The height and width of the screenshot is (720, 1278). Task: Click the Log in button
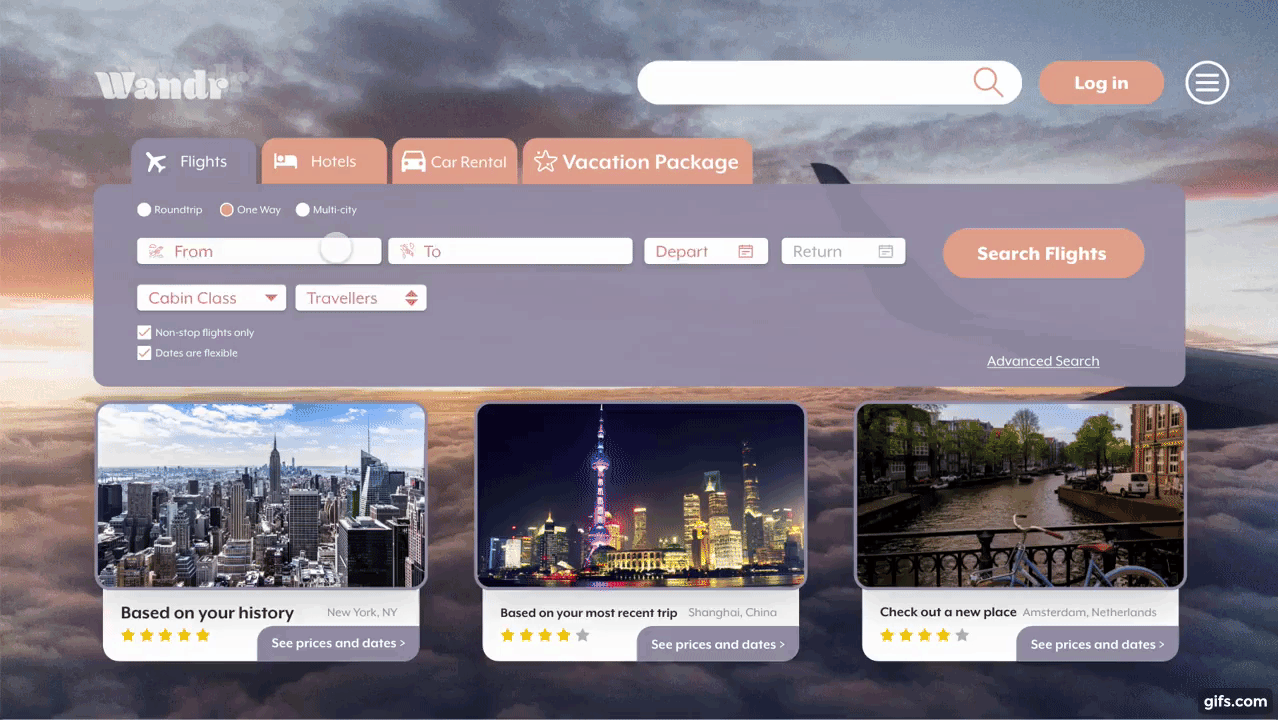click(1101, 83)
